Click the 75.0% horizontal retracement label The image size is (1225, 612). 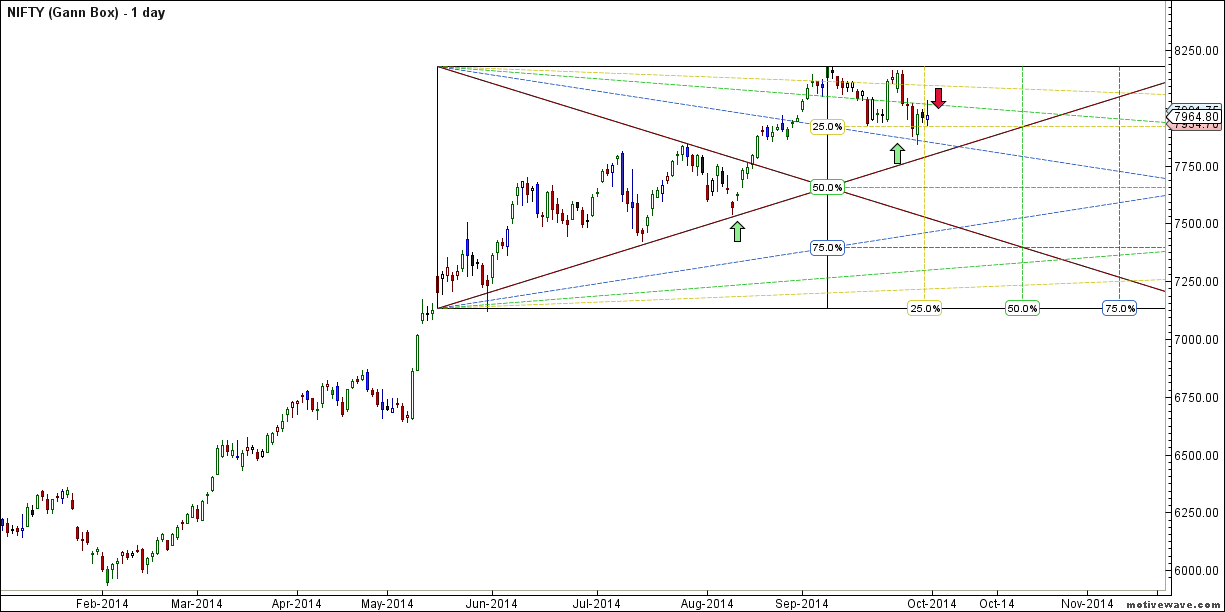tap(827, 245)
